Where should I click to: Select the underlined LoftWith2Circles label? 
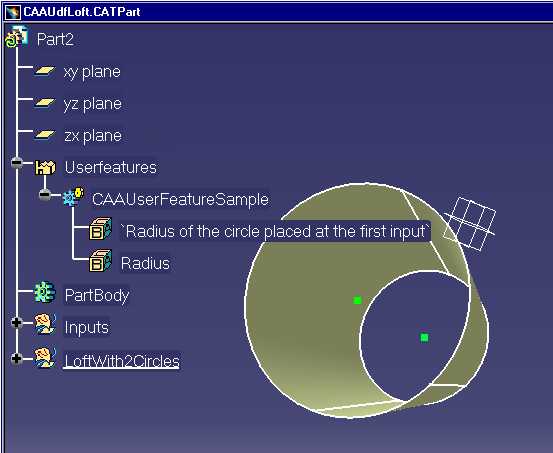click(122, 361)
